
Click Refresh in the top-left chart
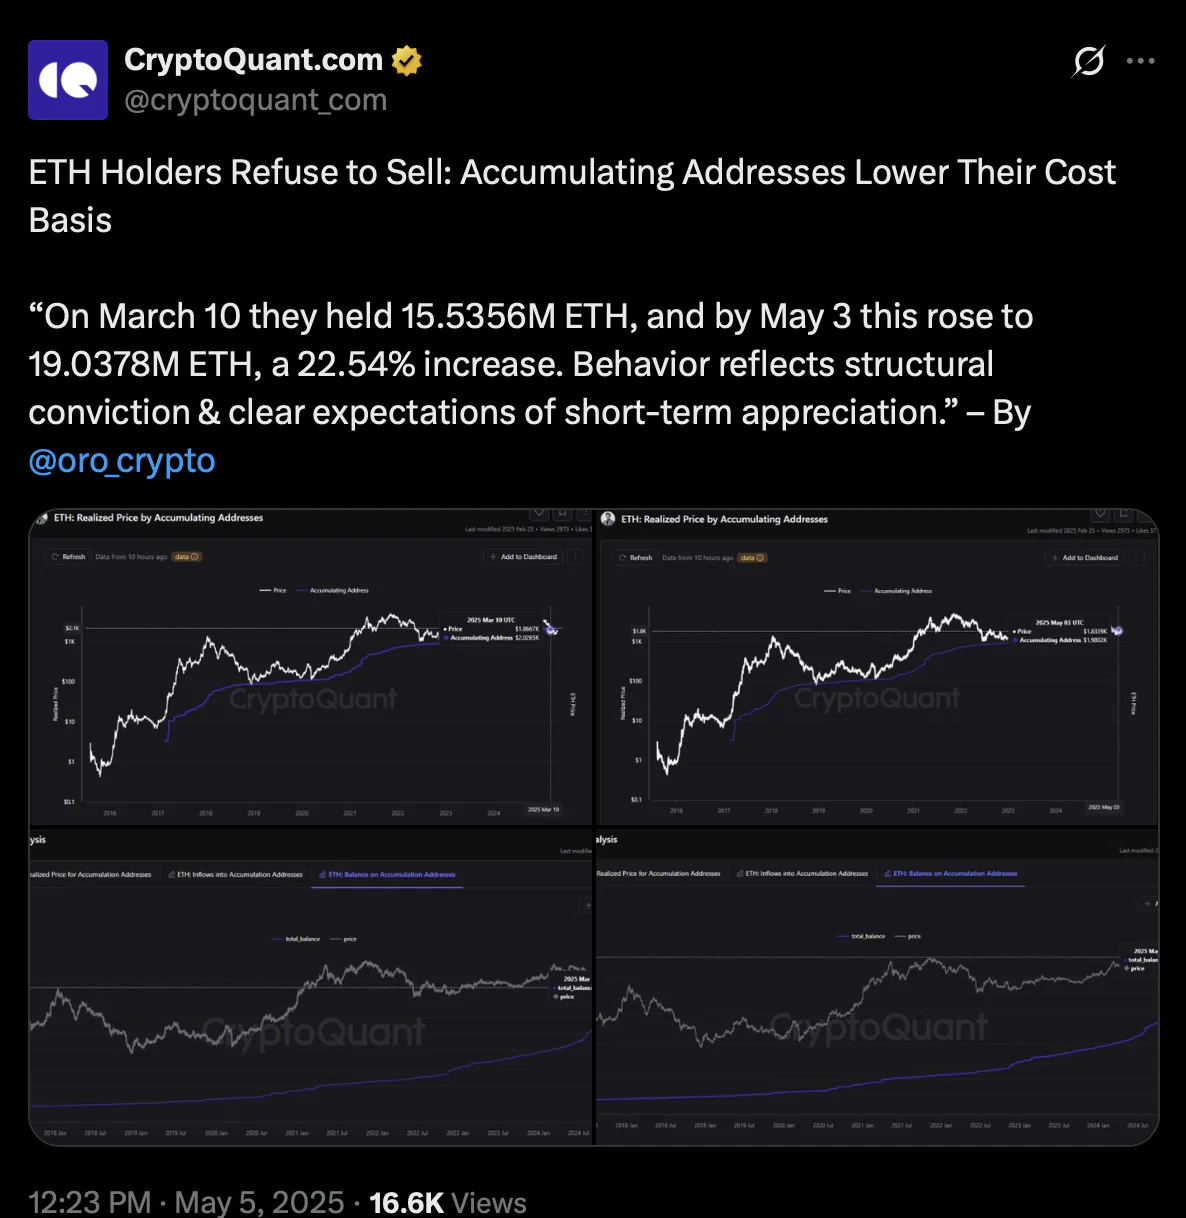coord(69,557)
